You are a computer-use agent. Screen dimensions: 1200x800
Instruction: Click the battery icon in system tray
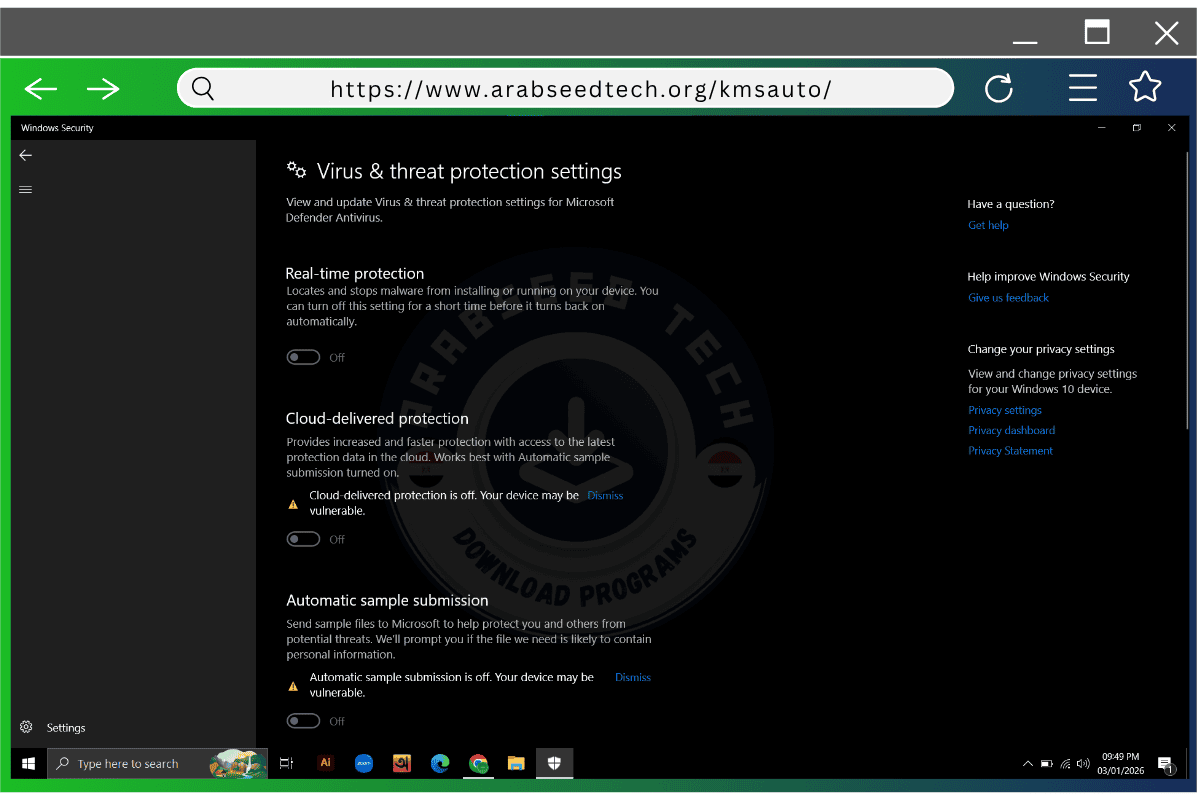click(1046, 764)
